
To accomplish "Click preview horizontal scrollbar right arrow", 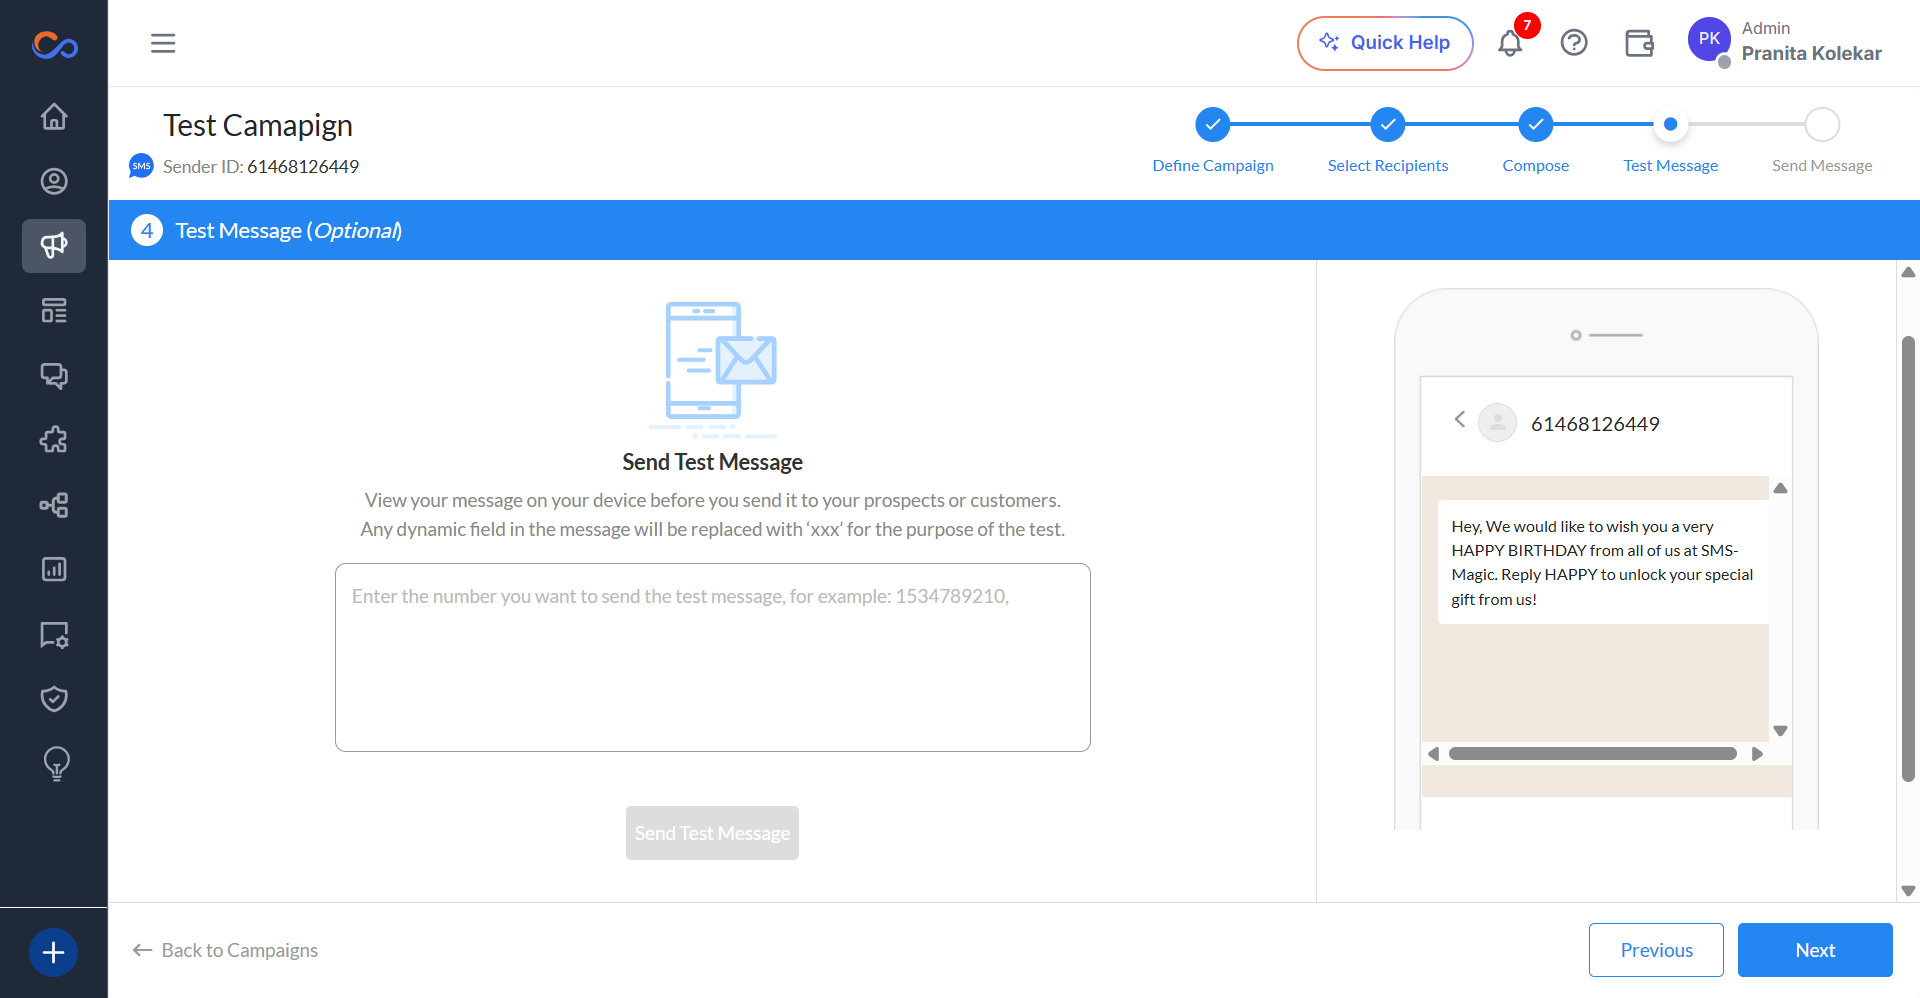I will tap(1757, 754).
